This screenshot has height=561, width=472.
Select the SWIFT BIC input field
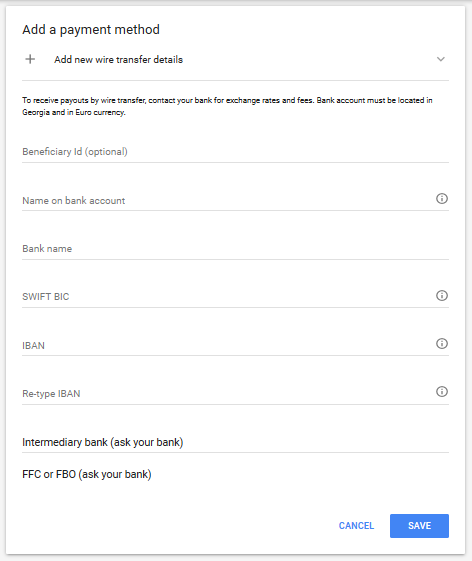coord(228,297)
